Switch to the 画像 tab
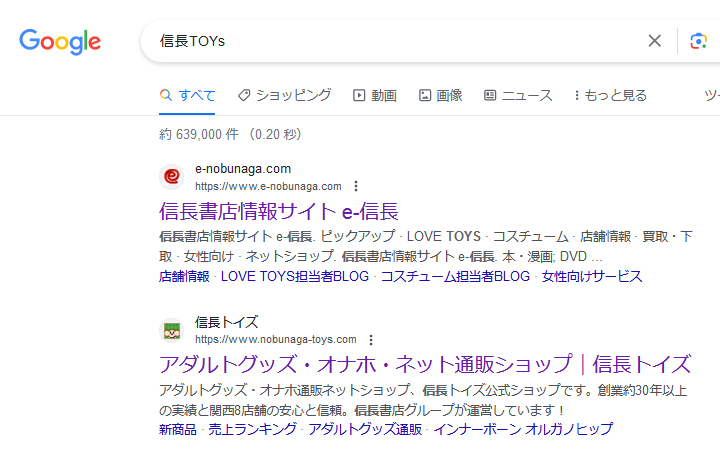Image resolution: width=720 pixels, height=455 pixels. (440, 95)
